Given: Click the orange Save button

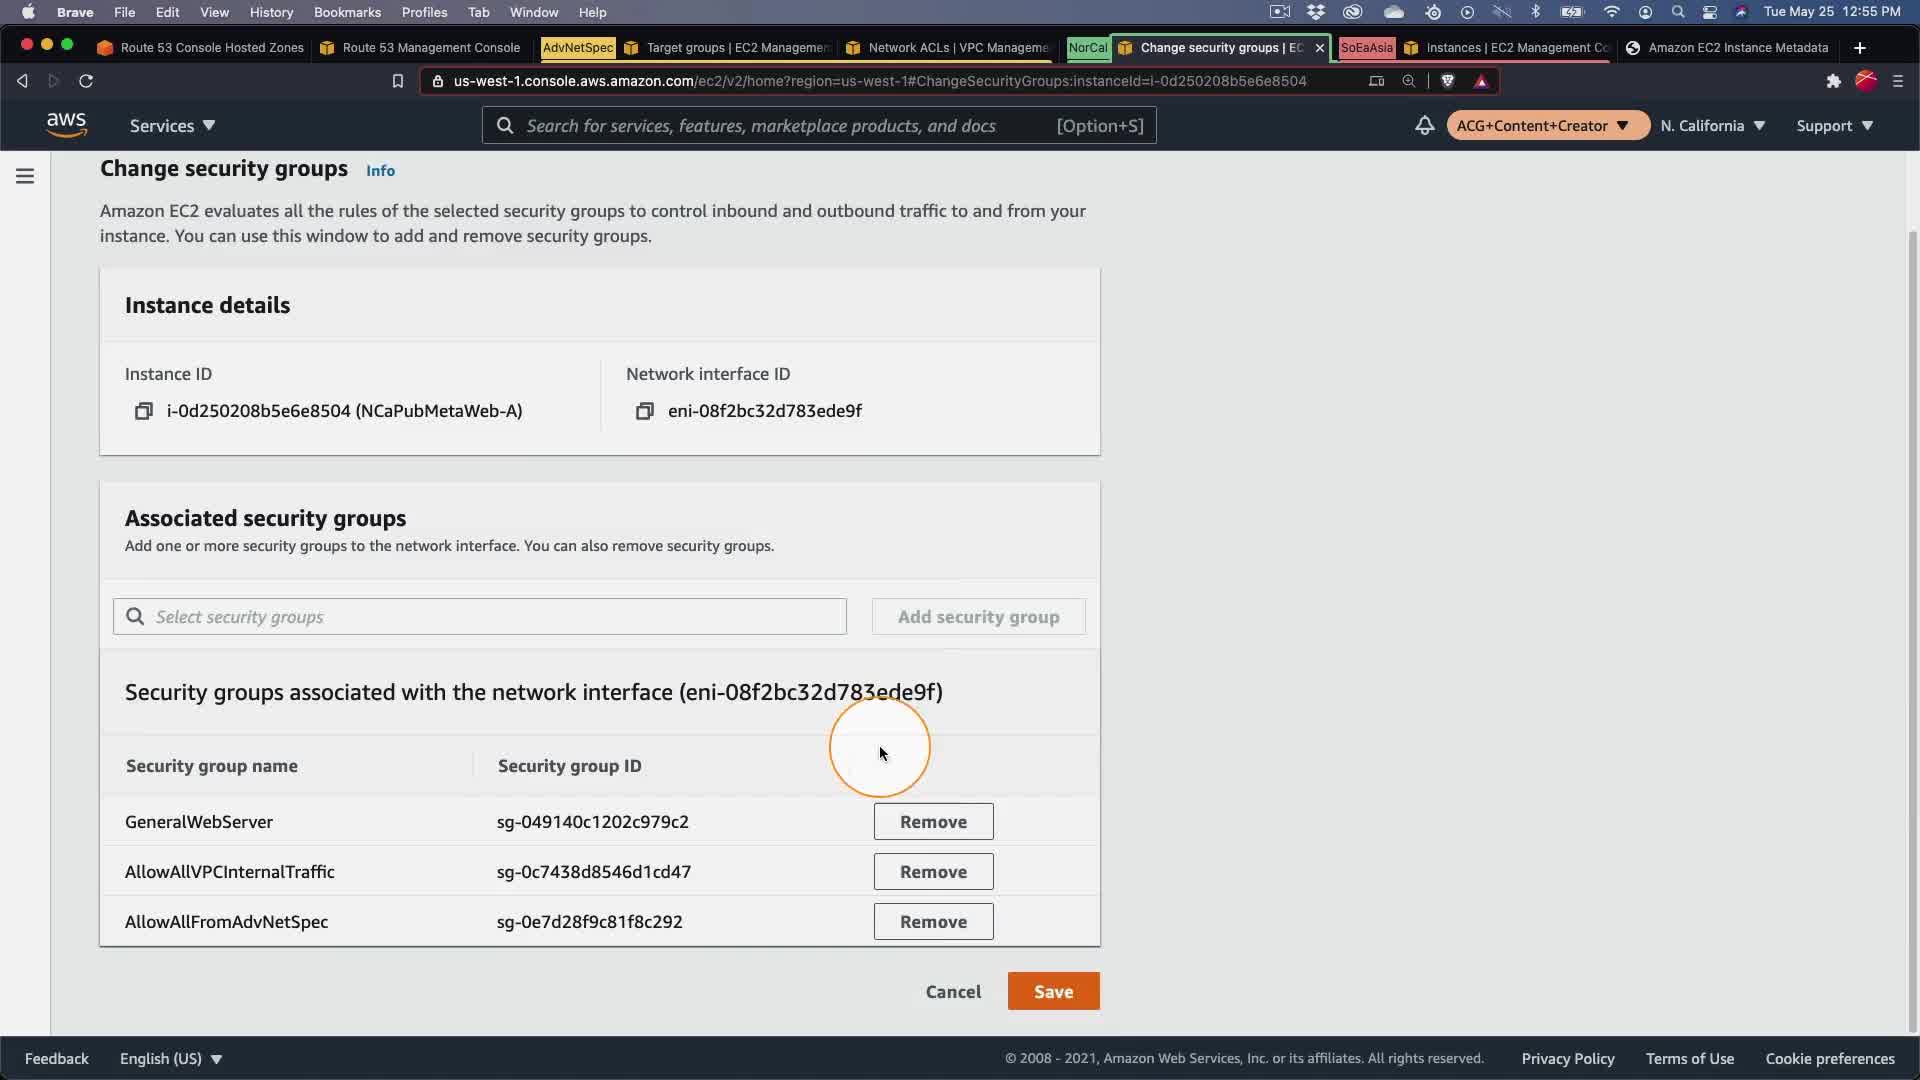Looking at the screenshot, I should tap(1053, 991).
